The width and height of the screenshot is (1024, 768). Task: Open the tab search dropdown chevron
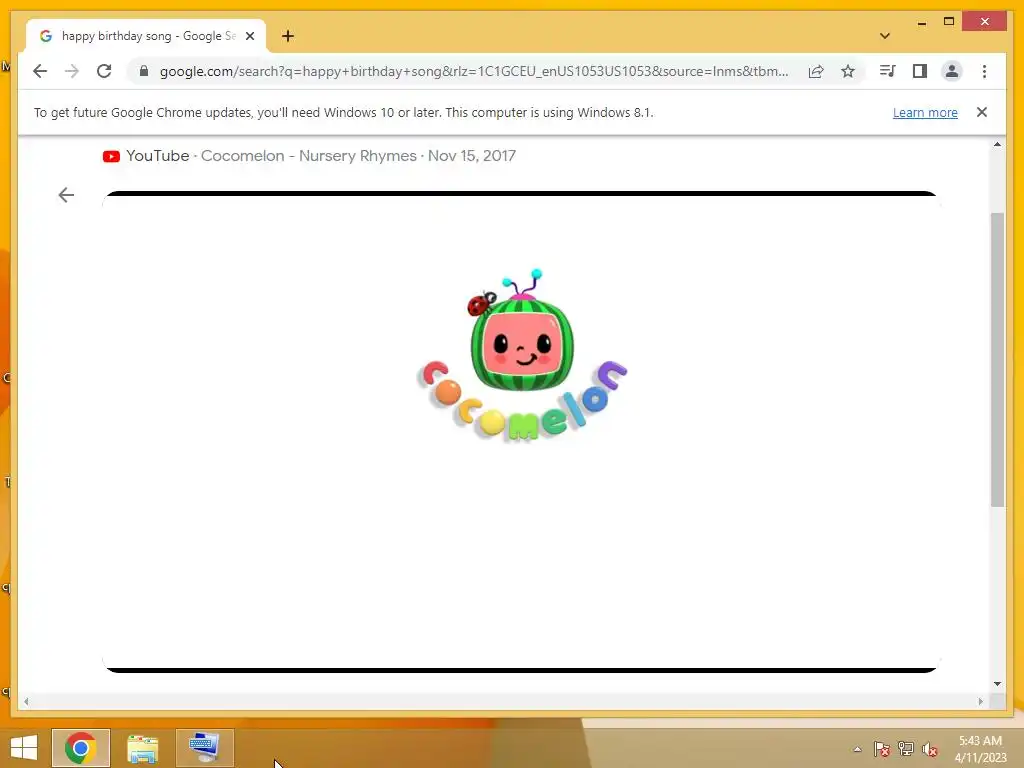point(885,36)
